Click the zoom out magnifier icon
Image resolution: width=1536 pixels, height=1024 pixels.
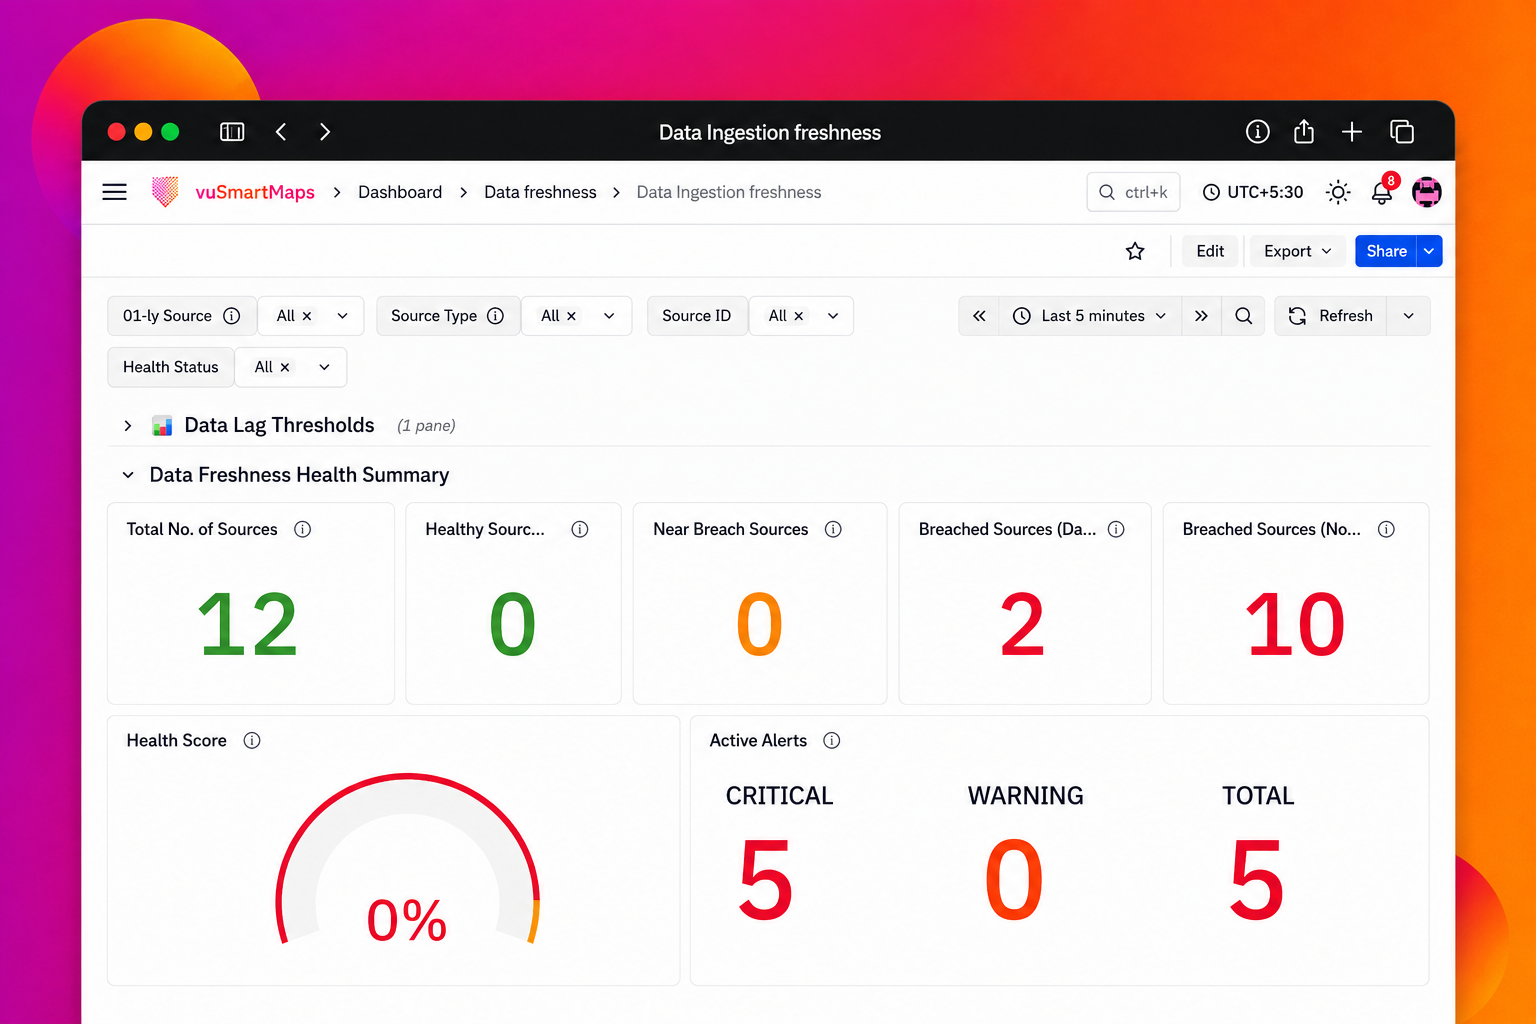1244,316
